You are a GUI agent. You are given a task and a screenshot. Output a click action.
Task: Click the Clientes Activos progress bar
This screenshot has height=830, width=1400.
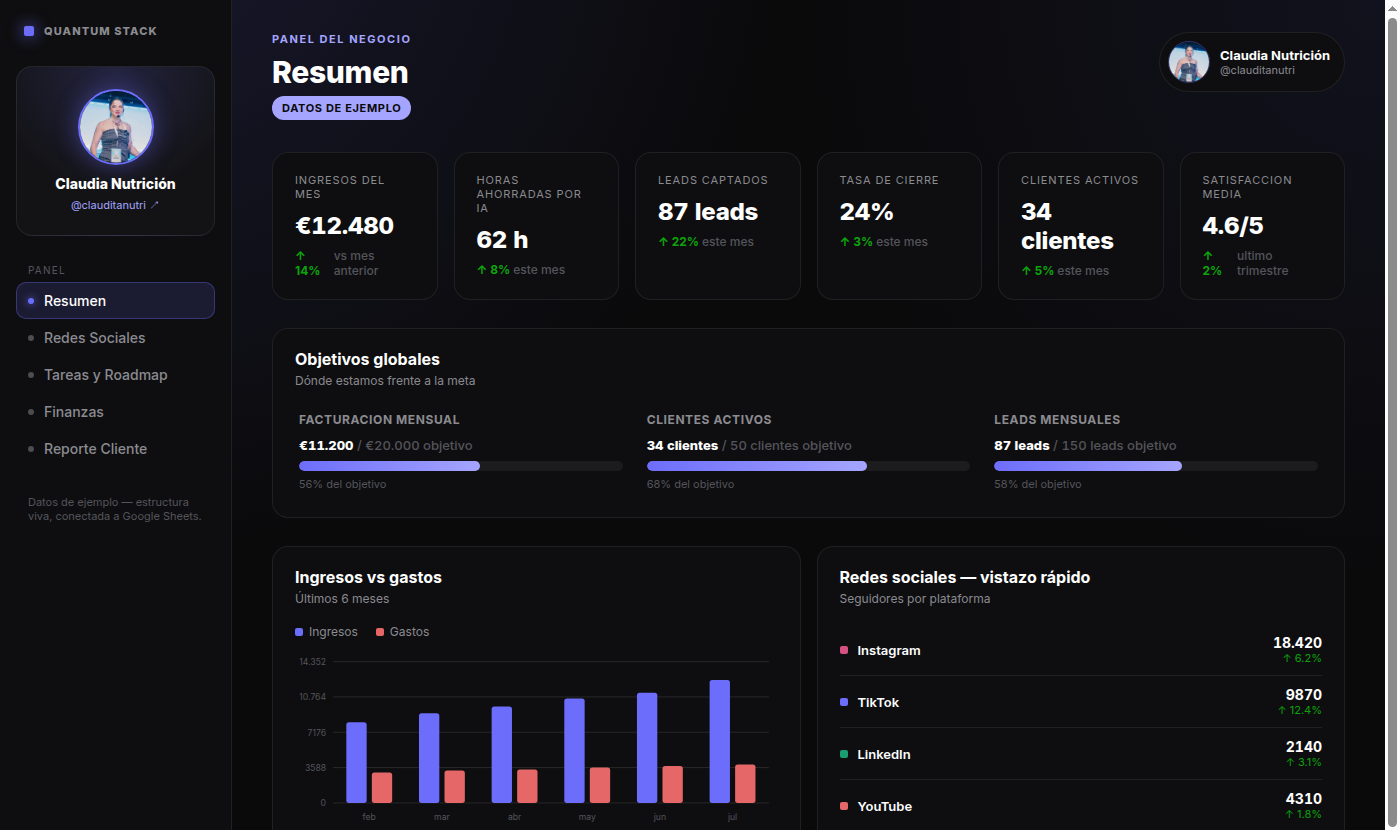(808, 466)
